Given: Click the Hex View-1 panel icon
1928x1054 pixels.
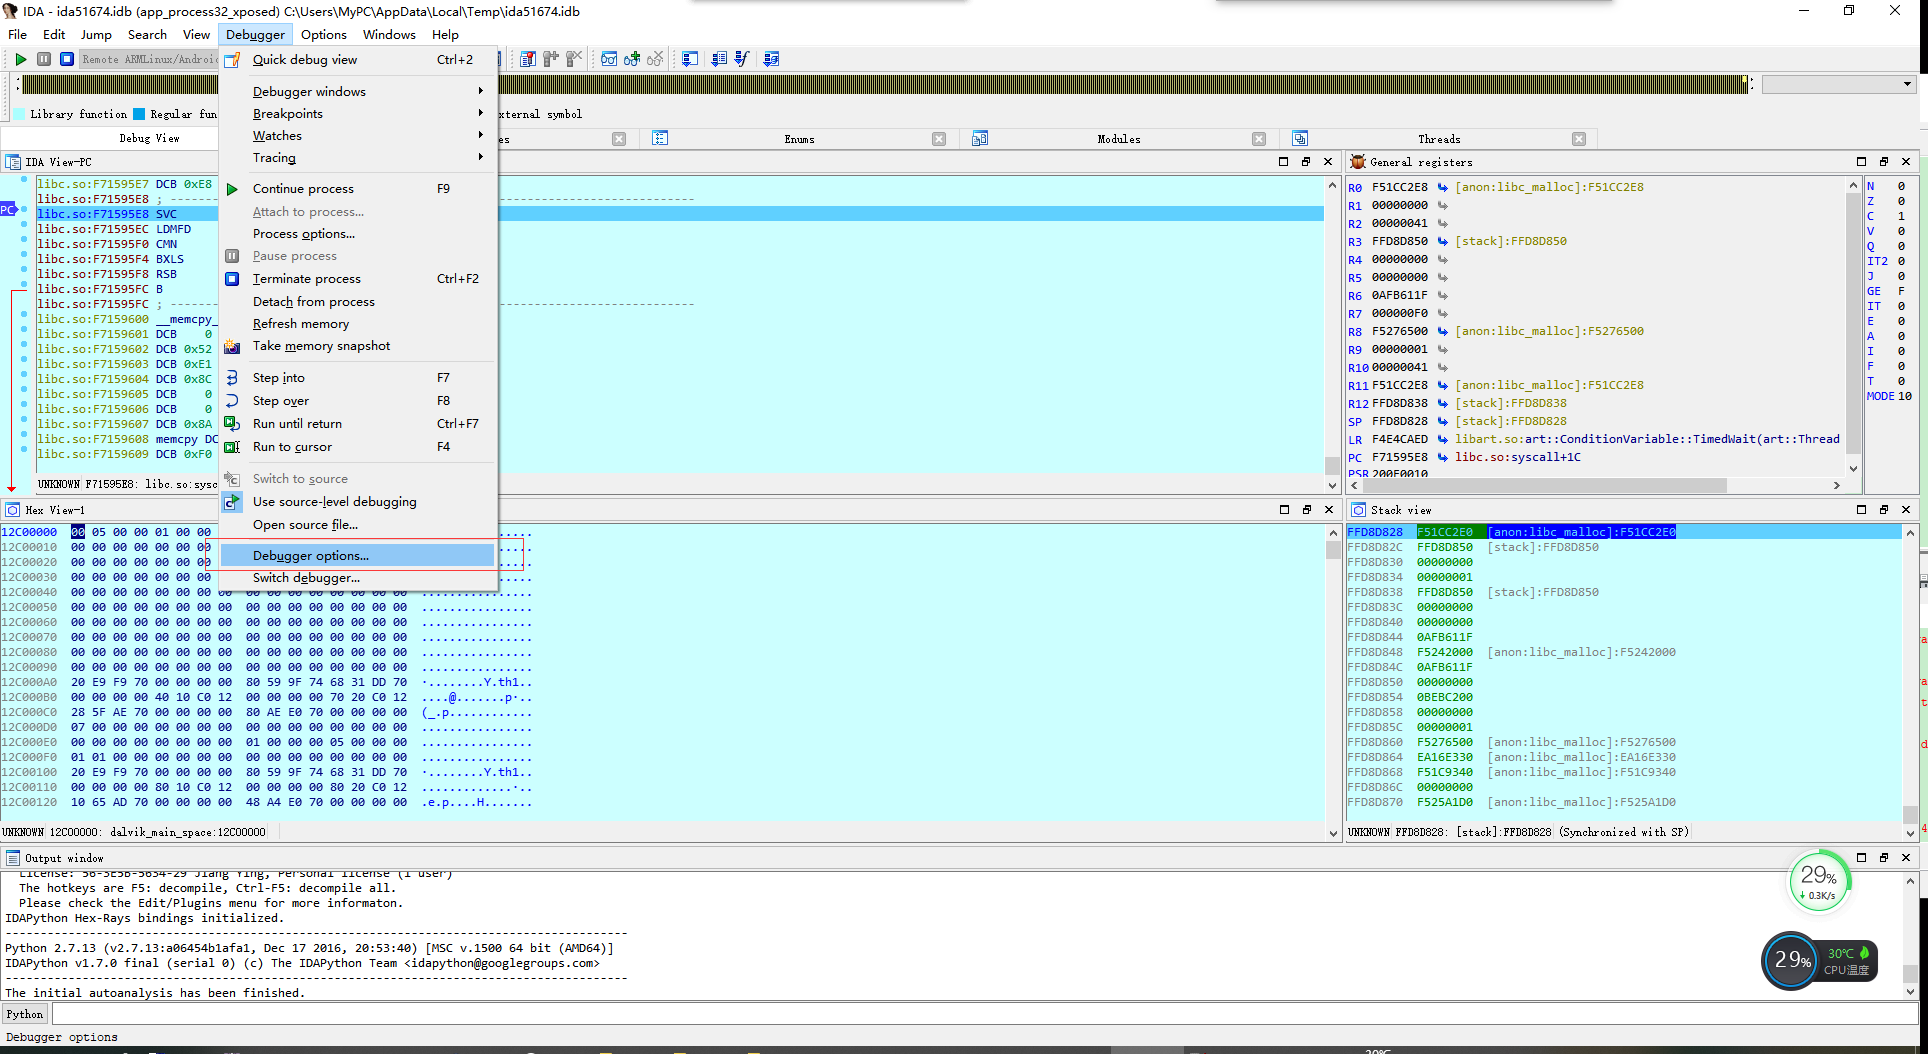Looking at the screenshot, I should (13, 510).
